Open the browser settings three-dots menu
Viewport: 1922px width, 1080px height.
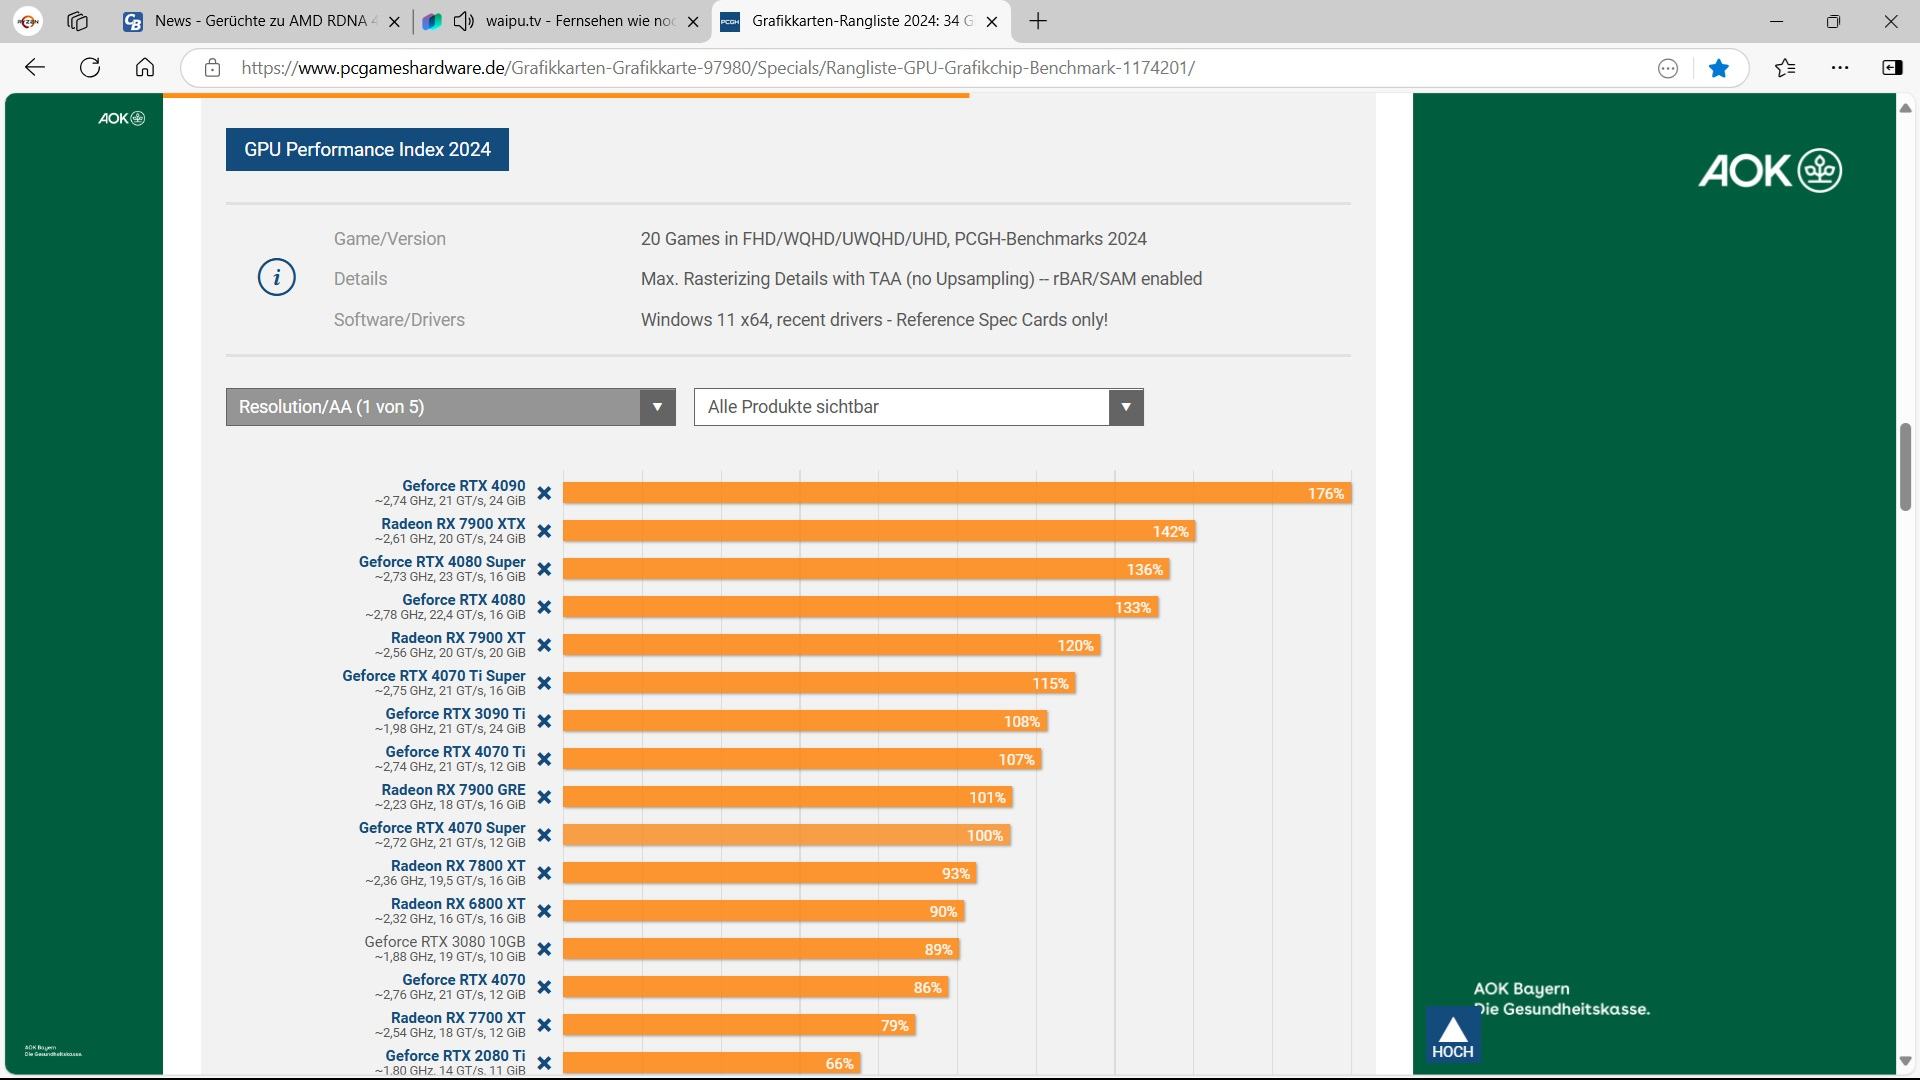(x=1840, y=68)
